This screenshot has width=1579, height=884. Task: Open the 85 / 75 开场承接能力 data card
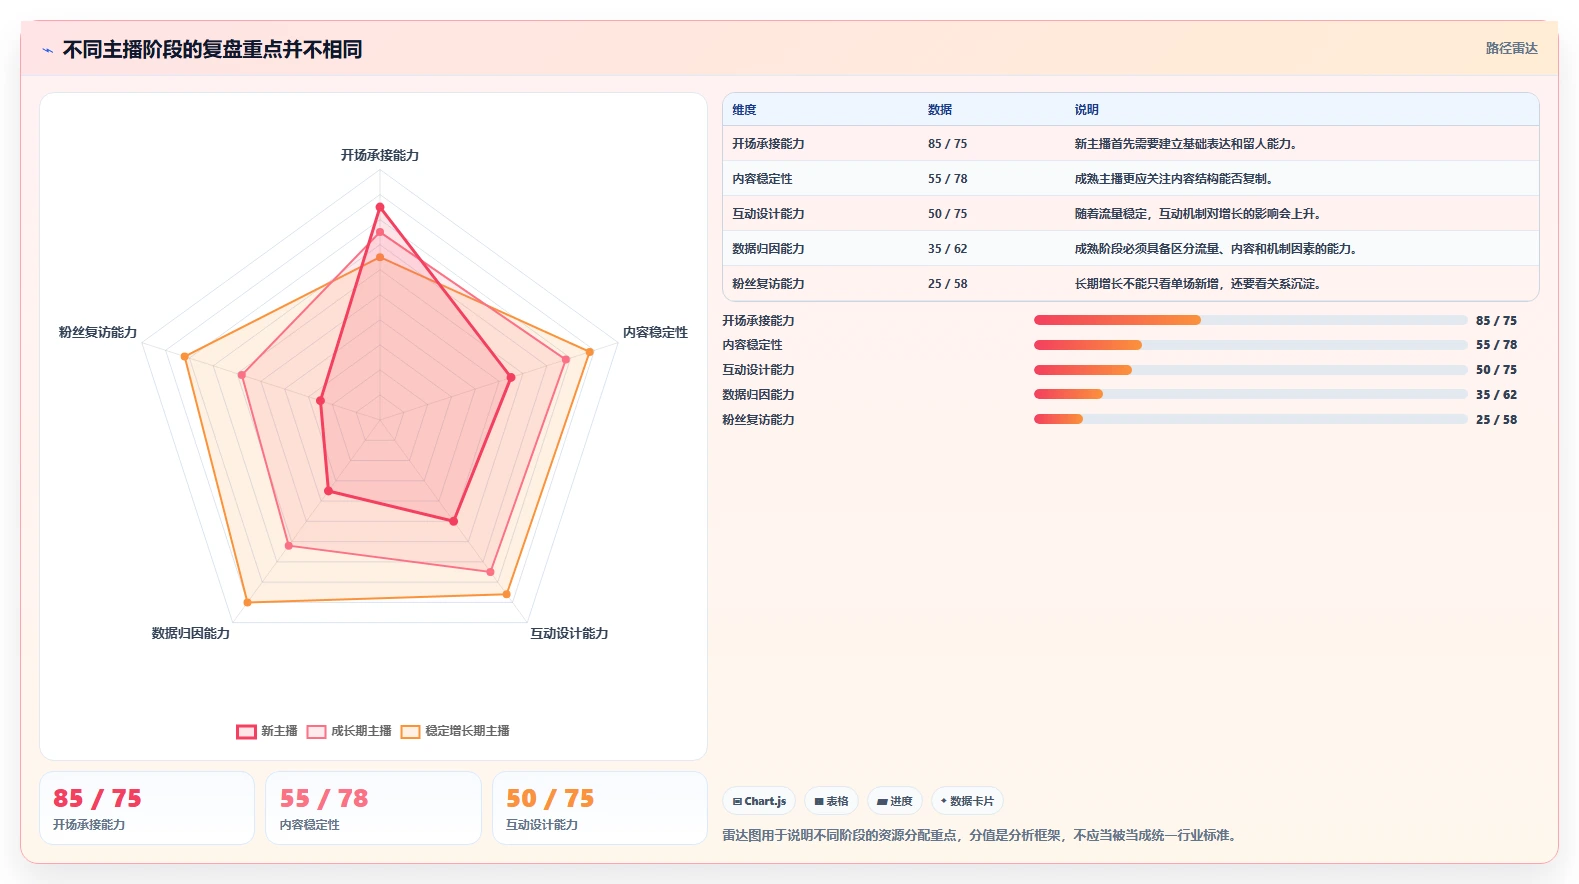pyautogui.click(x=147, y=808)
